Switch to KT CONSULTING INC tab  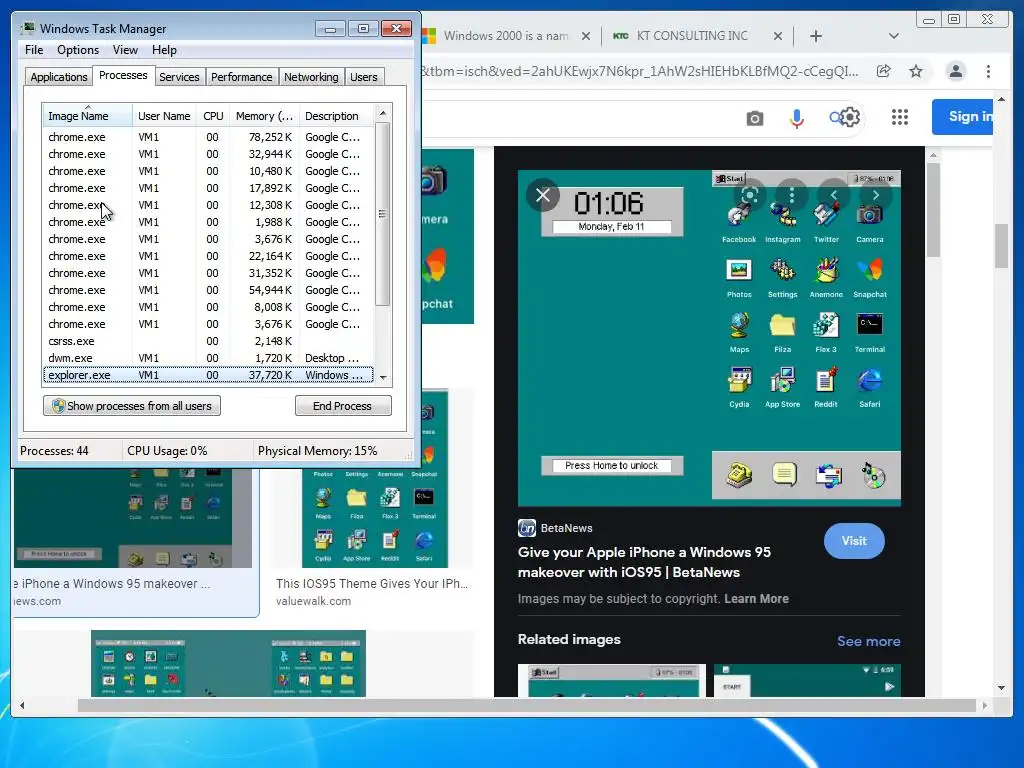[x=692, y=37]
